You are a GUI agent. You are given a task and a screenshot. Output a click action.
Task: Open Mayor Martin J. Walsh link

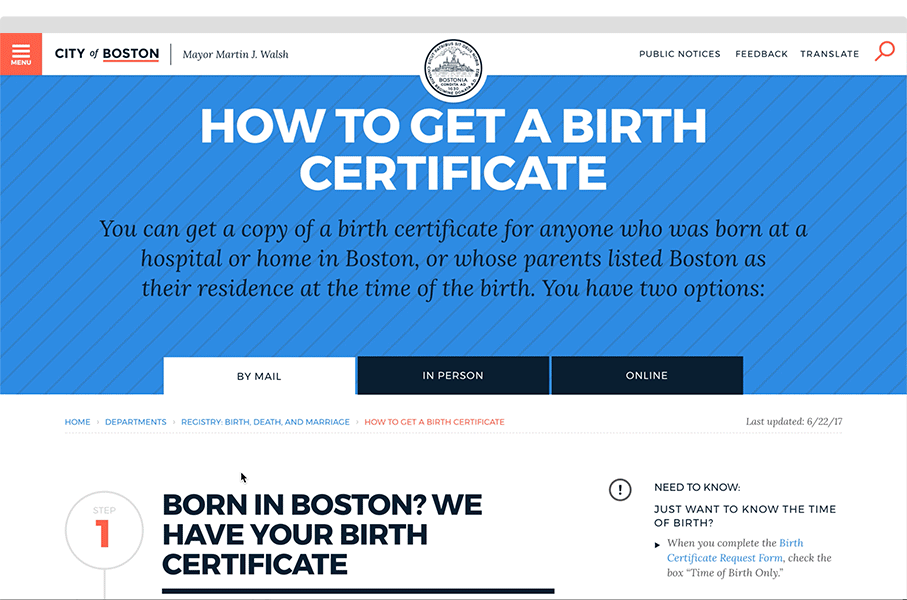click(x=235, y=54)
